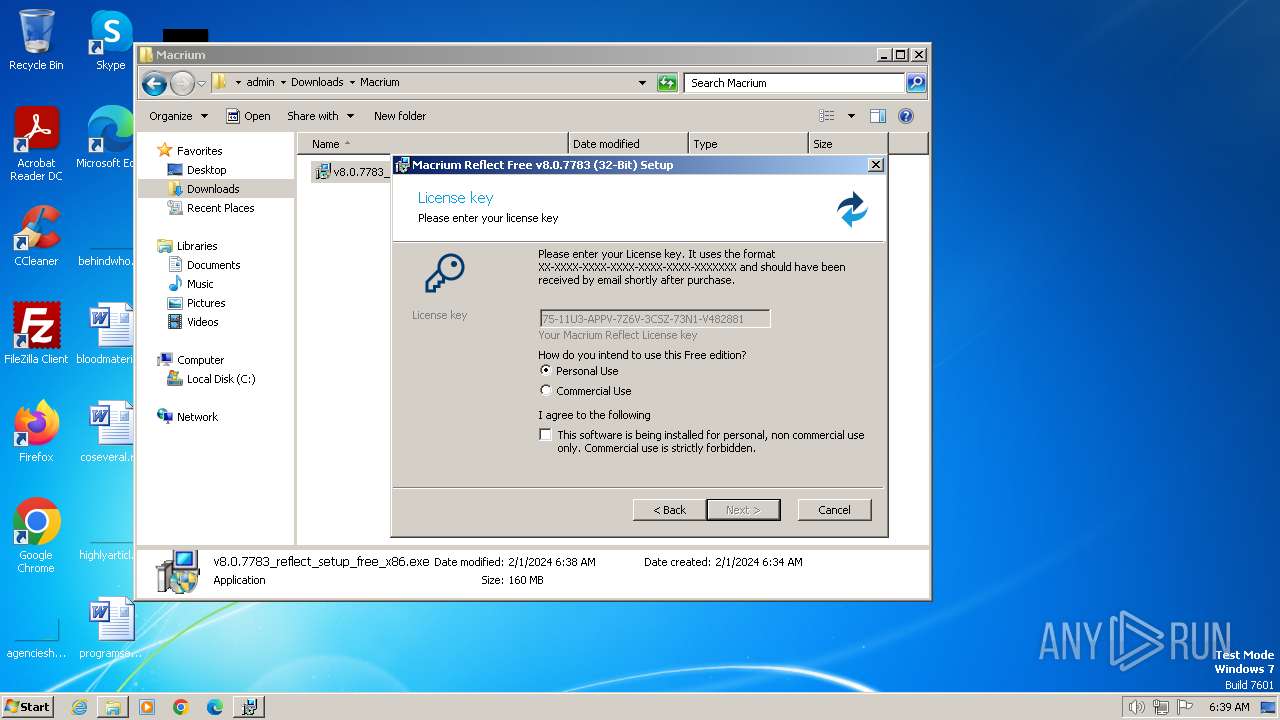Click Downloads in the address breadcrumb

click(x=317, y=83)
